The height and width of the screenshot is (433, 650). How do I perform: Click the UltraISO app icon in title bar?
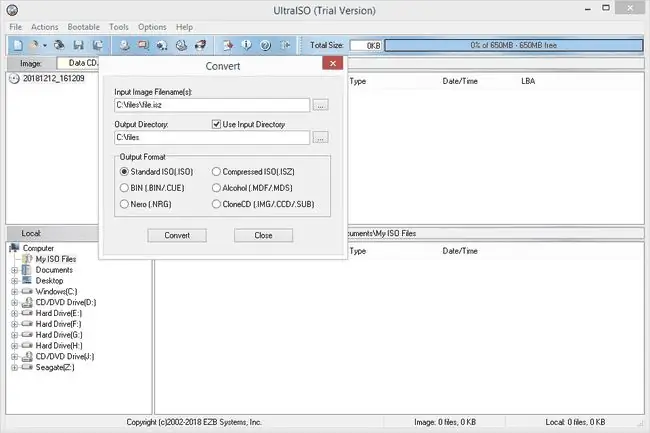click(x=12, y=10)
